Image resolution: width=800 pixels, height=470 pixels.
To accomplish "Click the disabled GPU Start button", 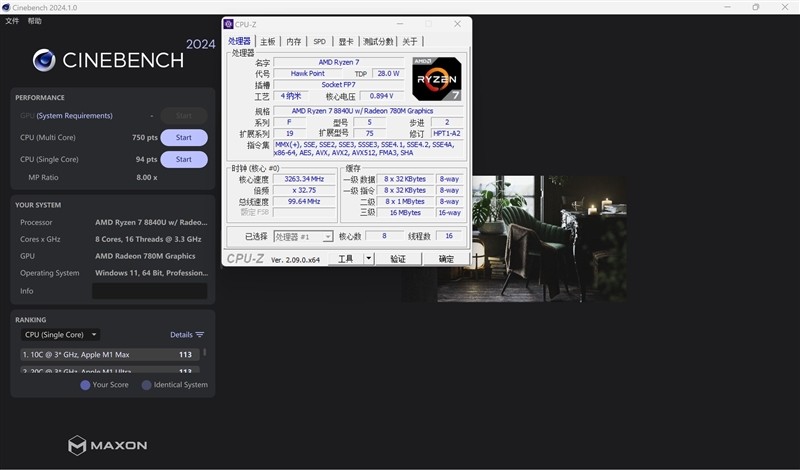I will [184, 116].
